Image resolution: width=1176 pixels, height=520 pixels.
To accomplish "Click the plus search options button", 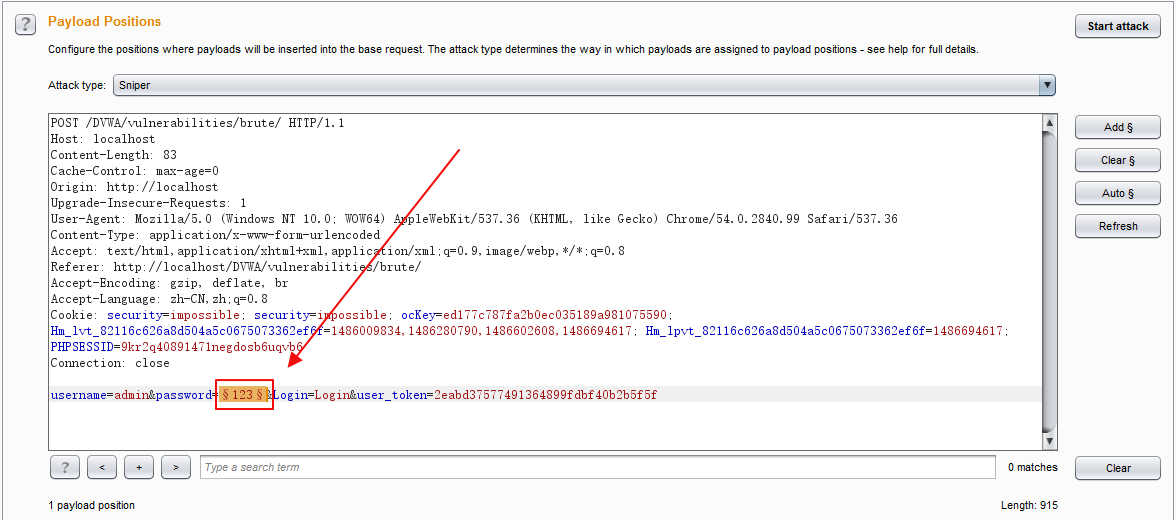I will pyautogui.click(x=139, y=467).
